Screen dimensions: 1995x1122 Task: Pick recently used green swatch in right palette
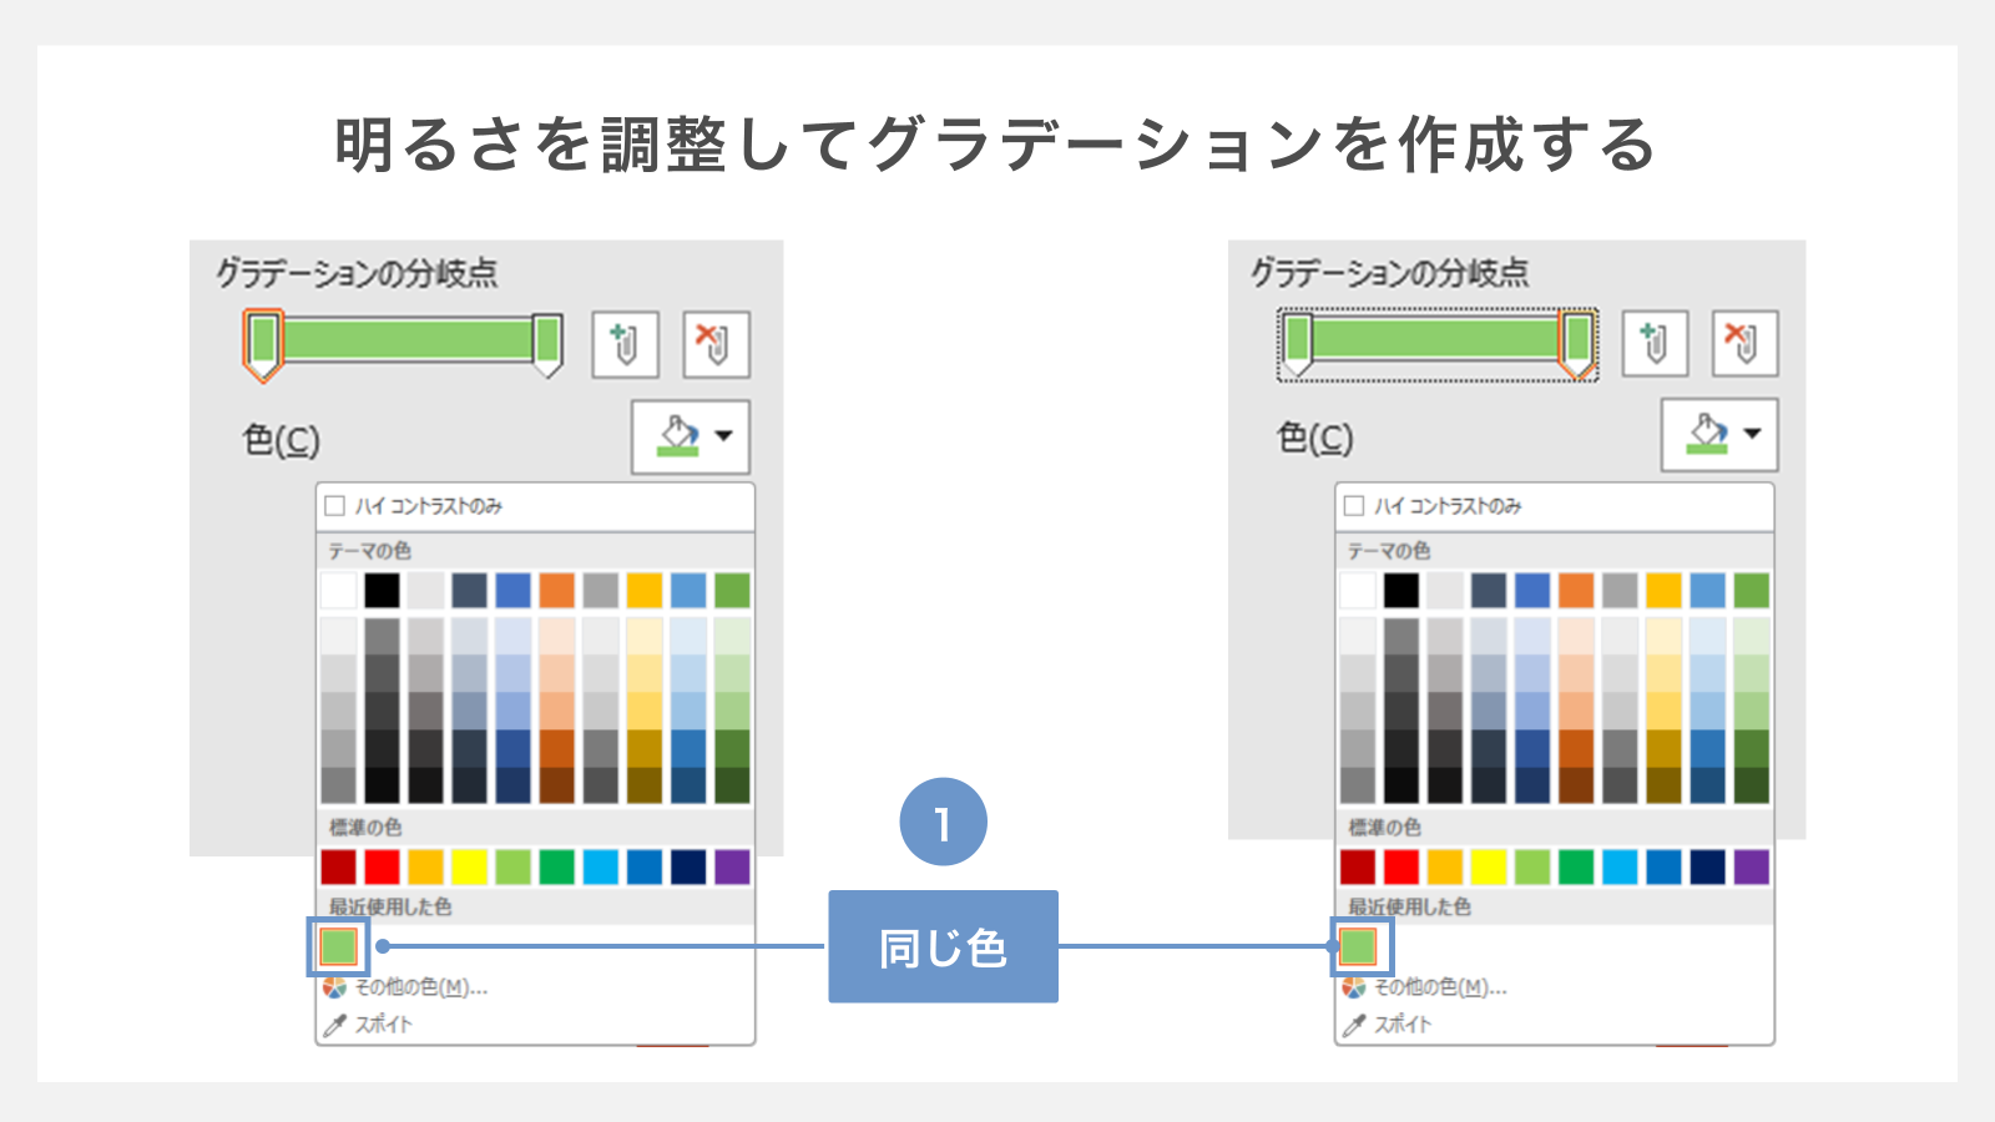[x=1358, y=946]
